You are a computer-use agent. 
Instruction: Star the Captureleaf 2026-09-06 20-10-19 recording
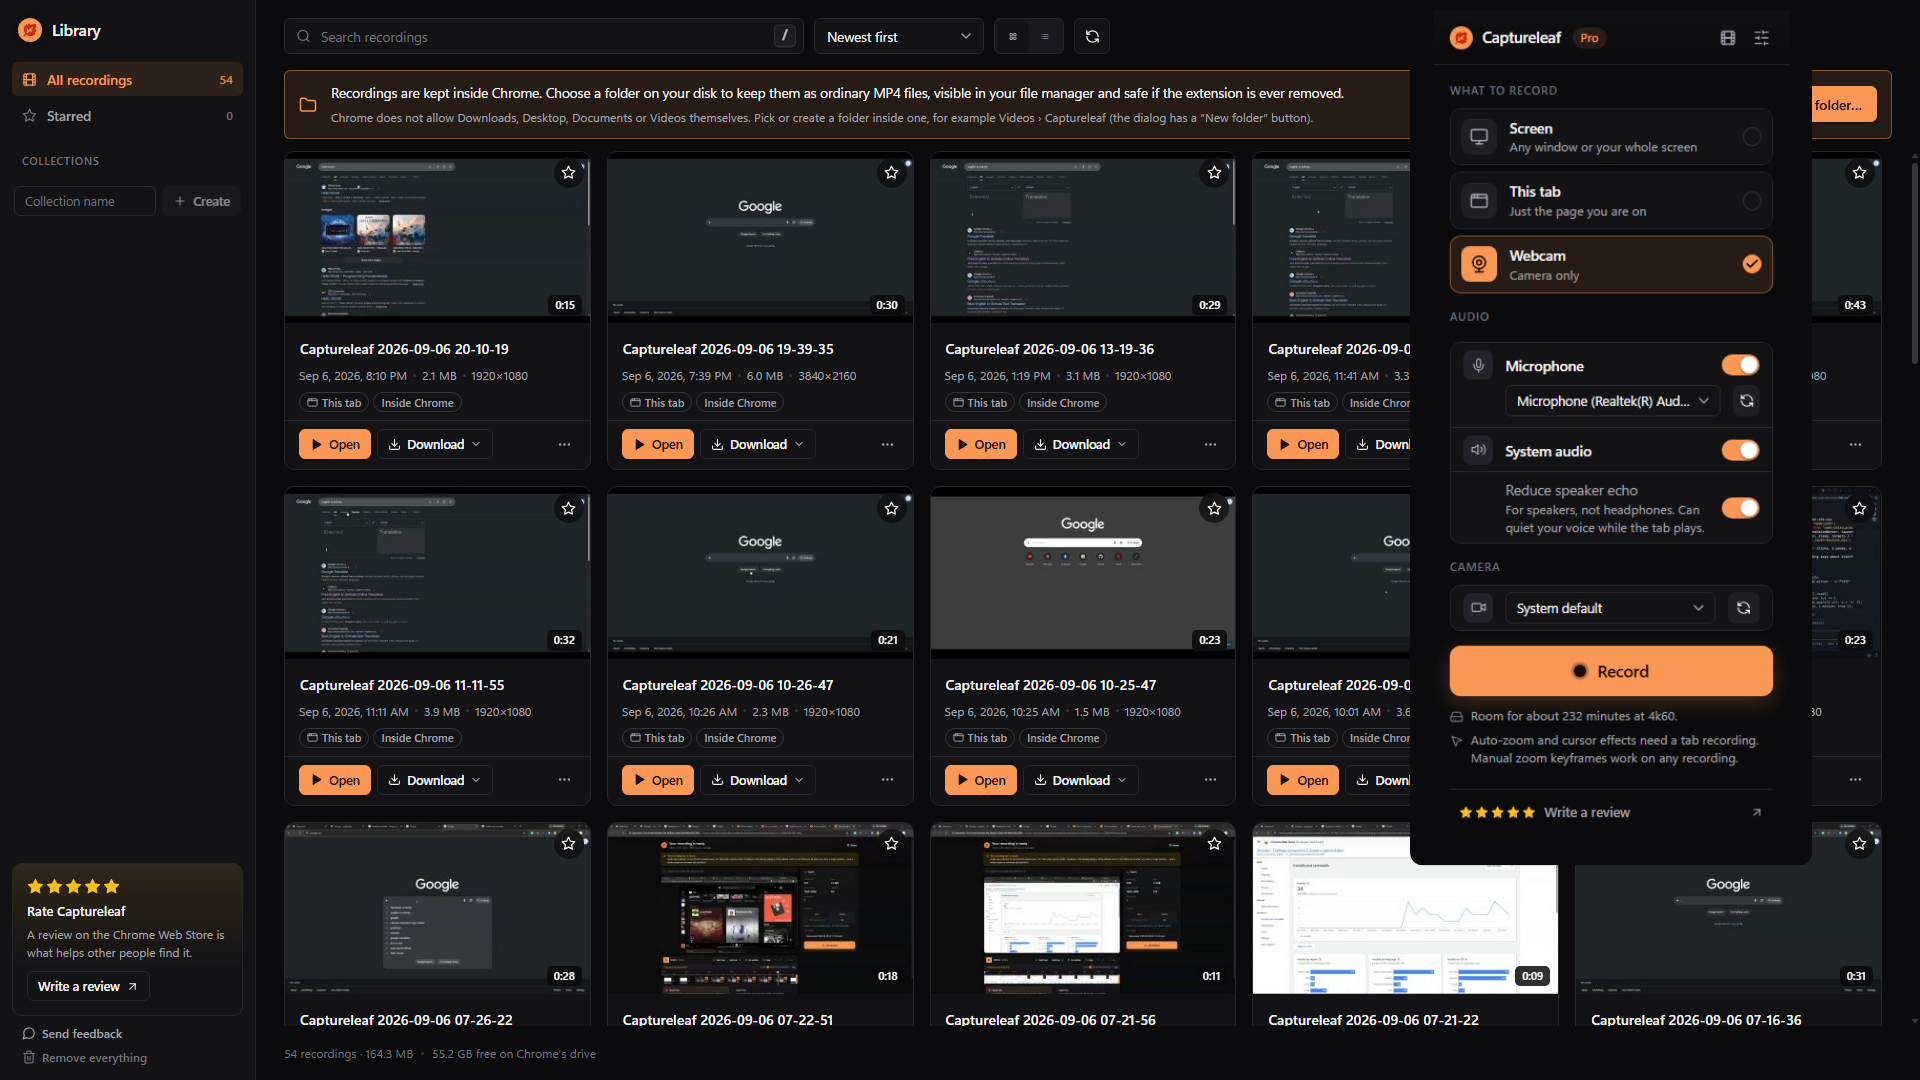coord(569,173)
